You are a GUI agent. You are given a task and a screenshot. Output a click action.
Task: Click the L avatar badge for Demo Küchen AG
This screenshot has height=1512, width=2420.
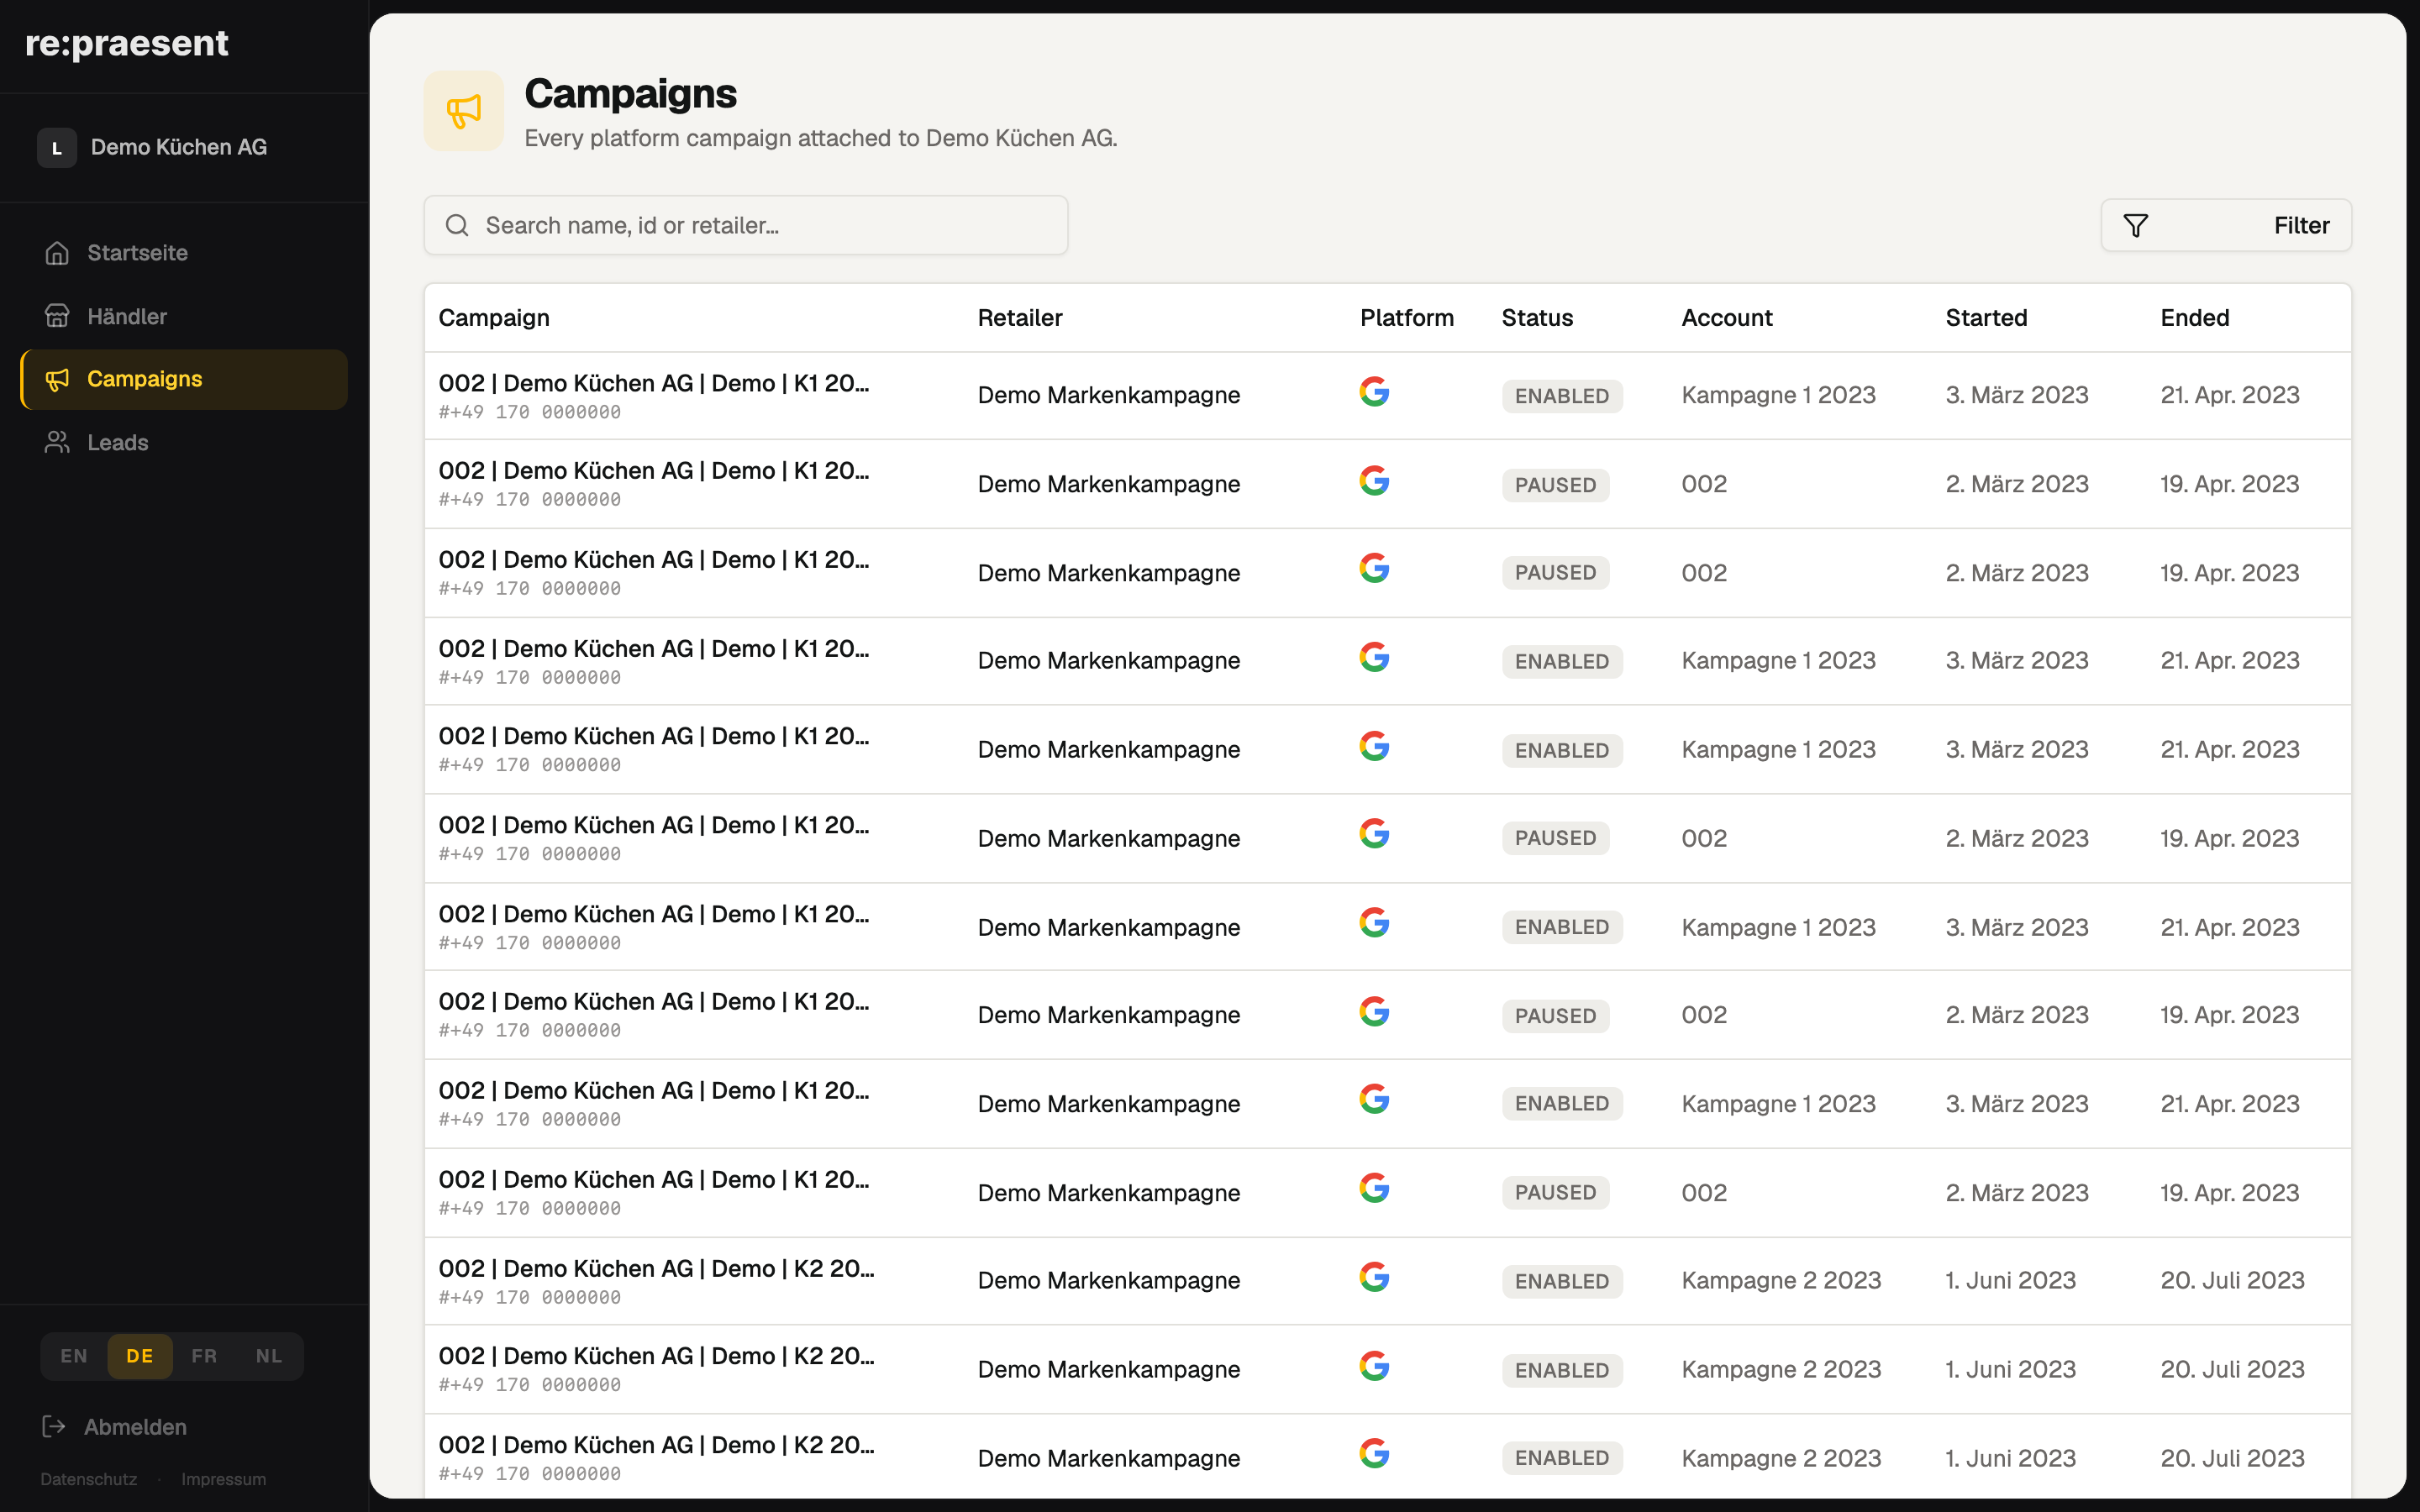(57, 148)
